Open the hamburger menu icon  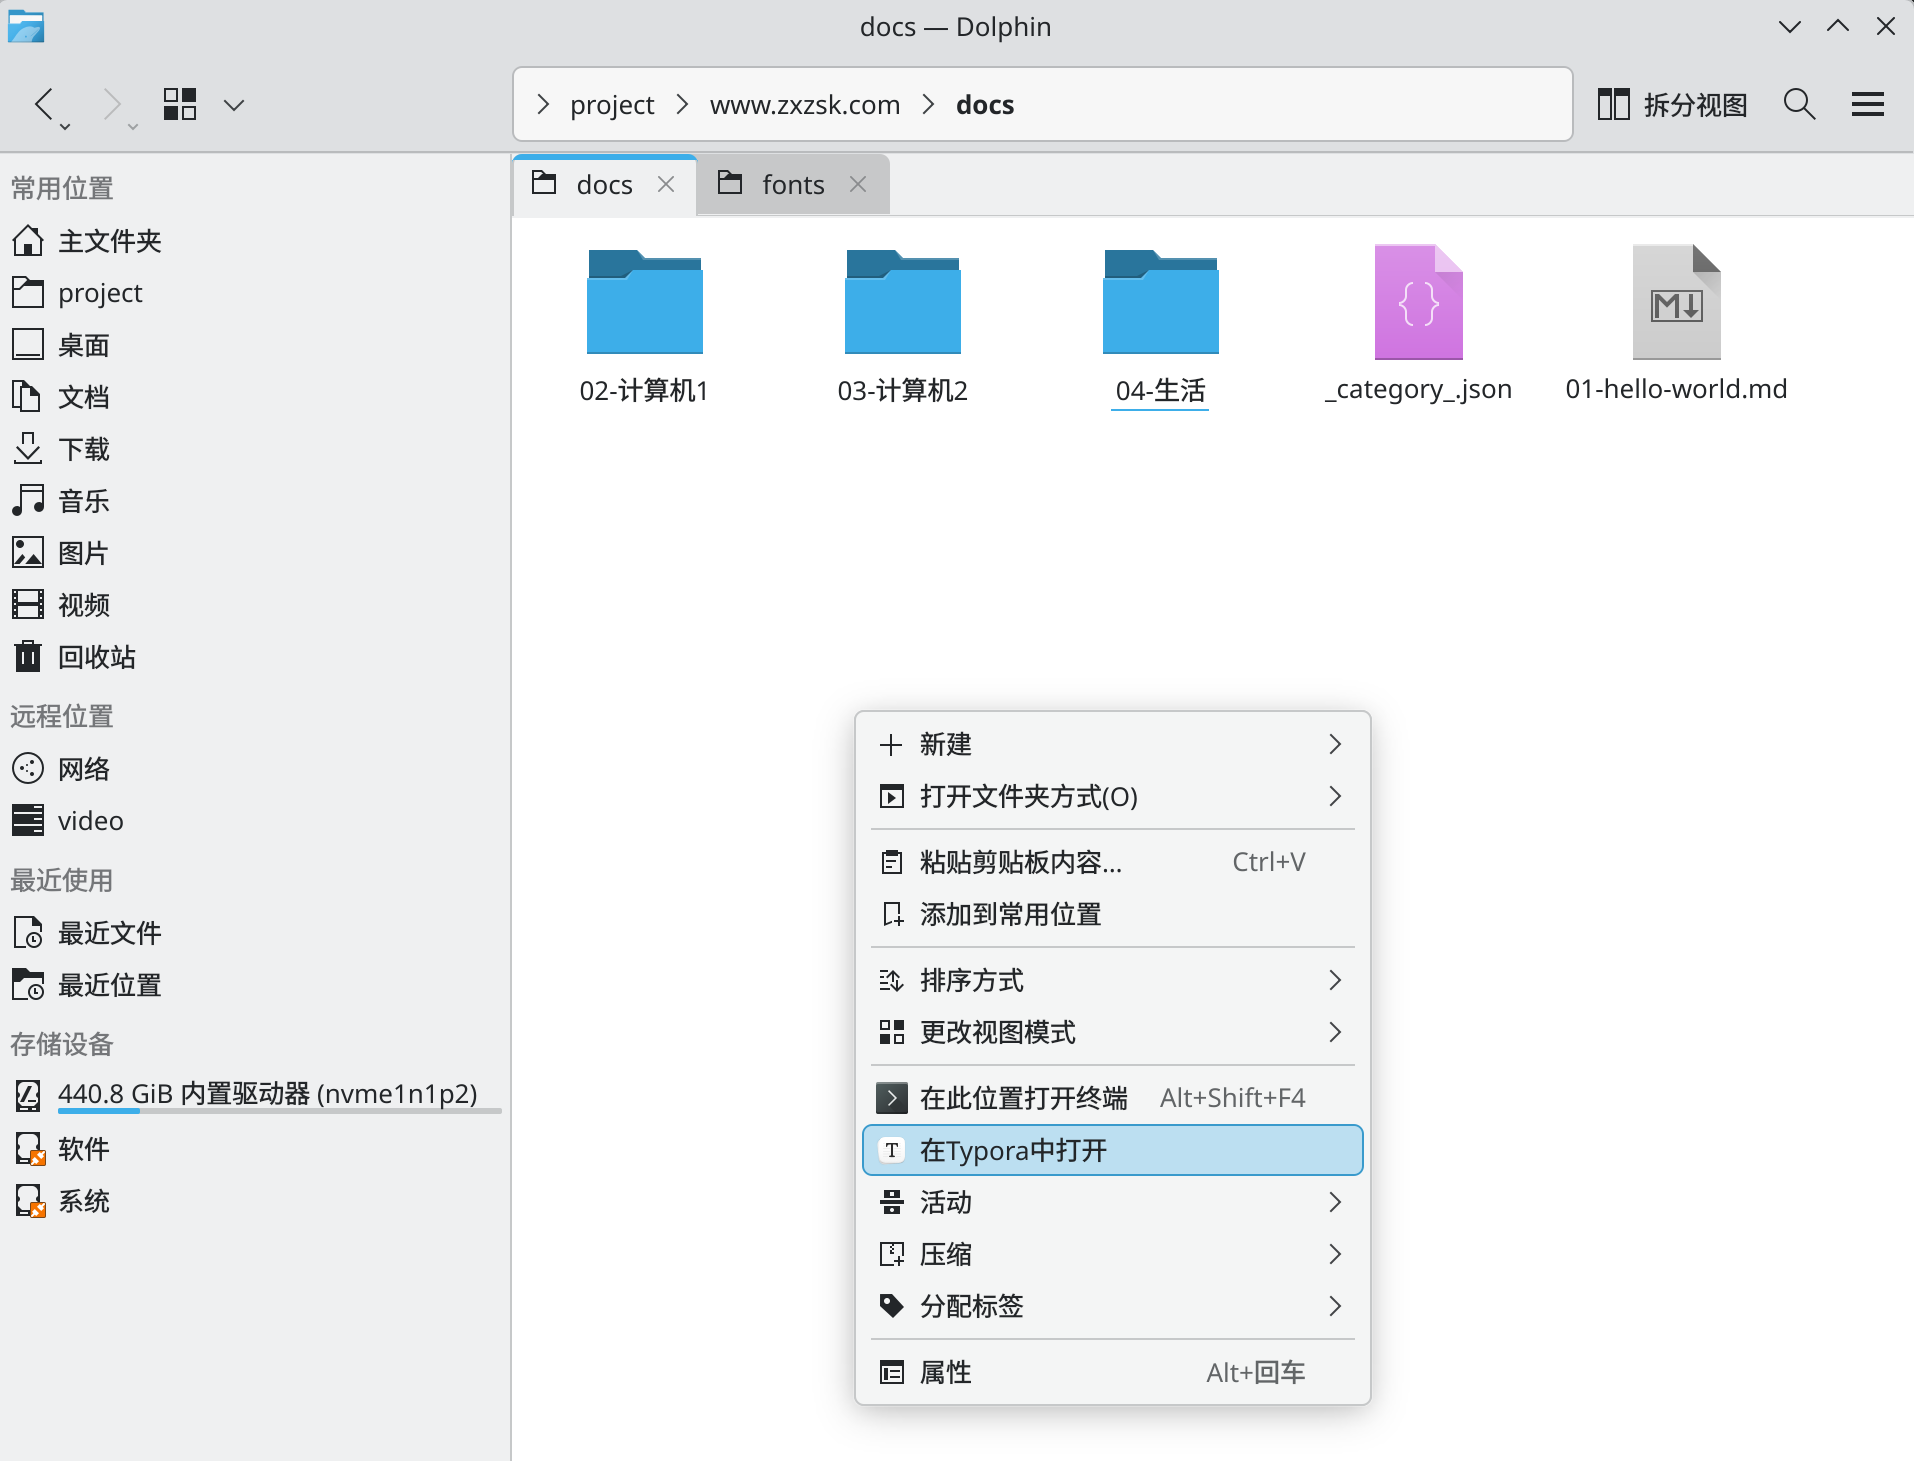click(x=1867, y=104)
